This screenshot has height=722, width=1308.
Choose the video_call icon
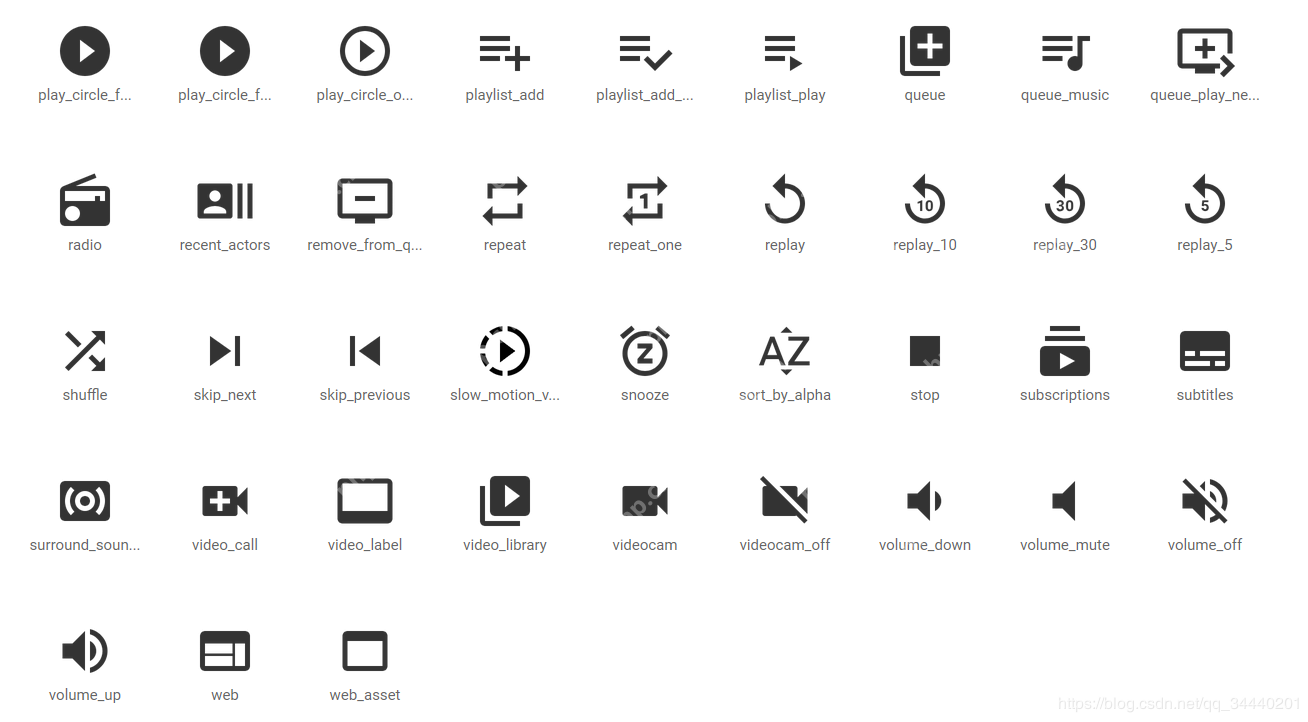point(225,501)
